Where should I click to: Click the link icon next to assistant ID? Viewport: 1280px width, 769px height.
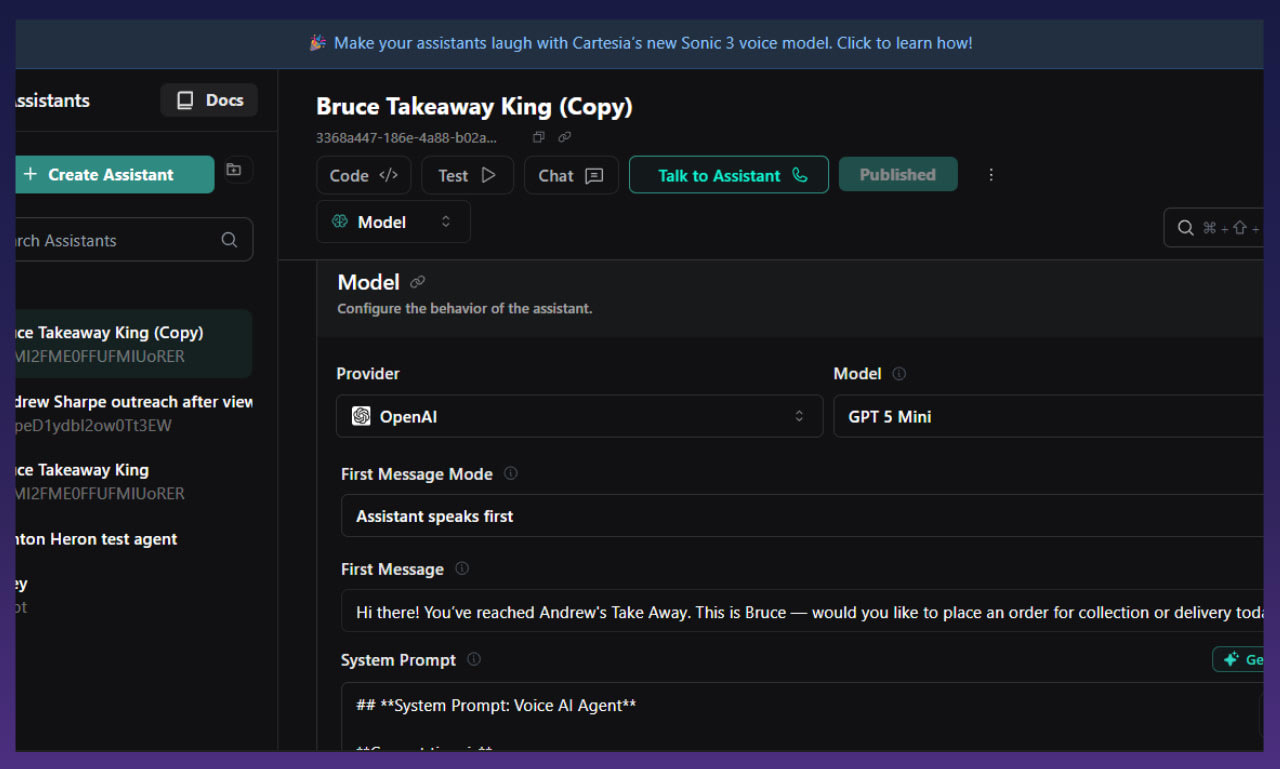(565, 137)
